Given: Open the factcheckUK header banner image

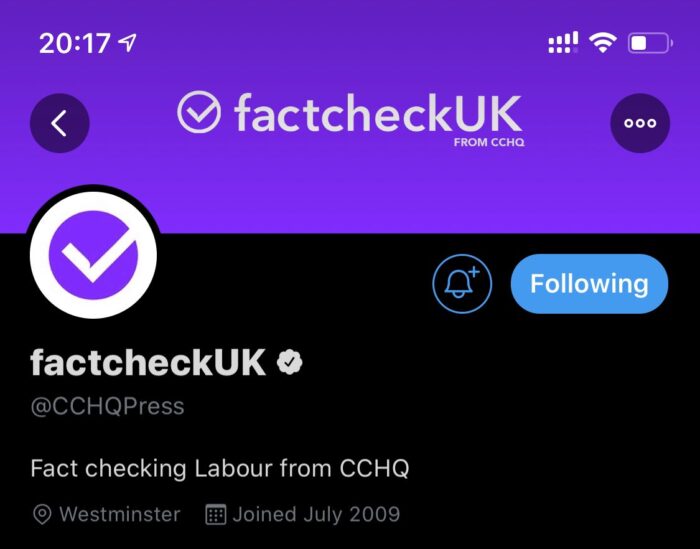Looking at the screenshot, I should pyautogui.click(x=350, y=116).
